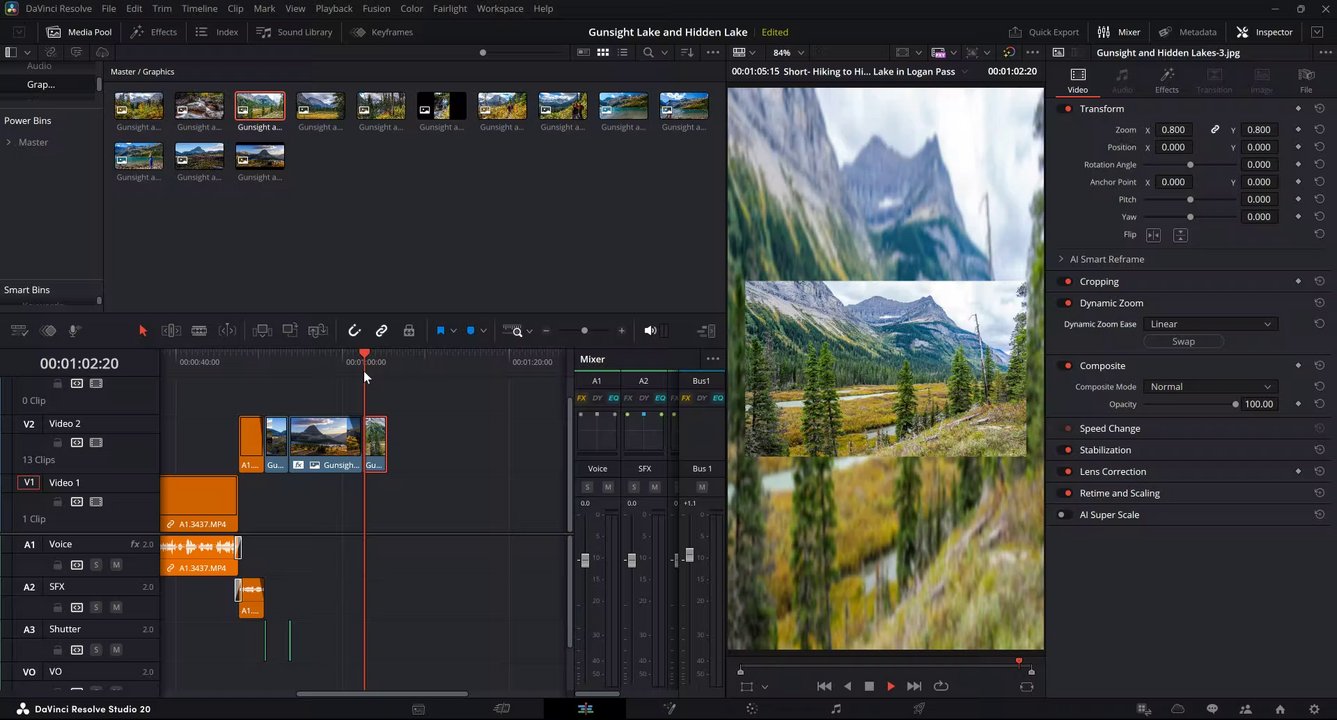
Task: Click the blue Flag clip icon
Action: [440, 331]
